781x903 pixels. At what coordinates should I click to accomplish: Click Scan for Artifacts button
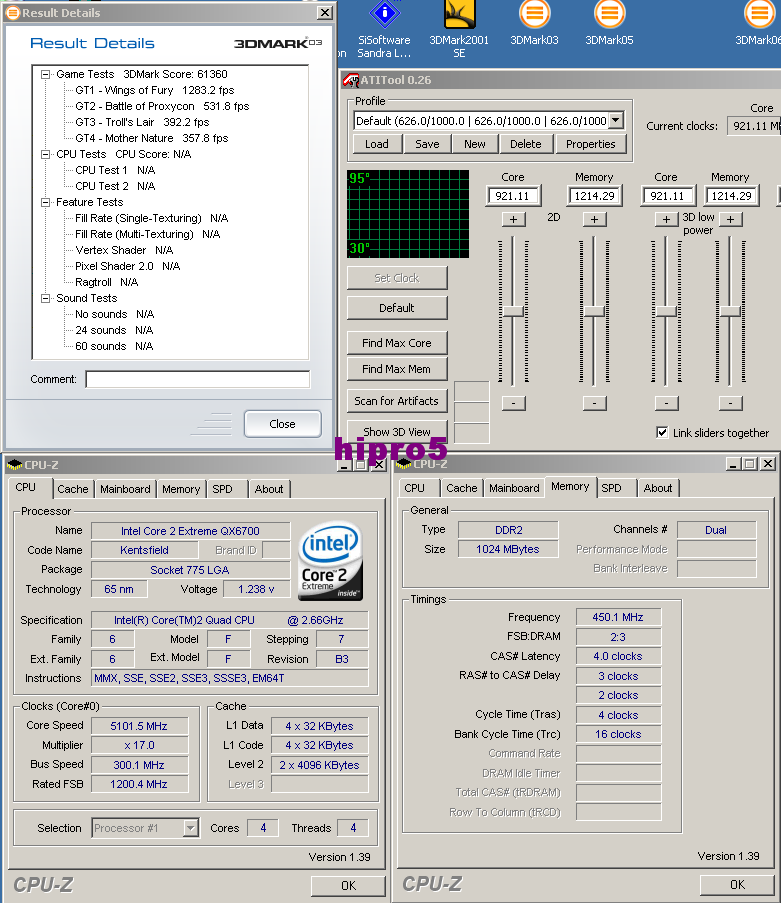(397, 401)
